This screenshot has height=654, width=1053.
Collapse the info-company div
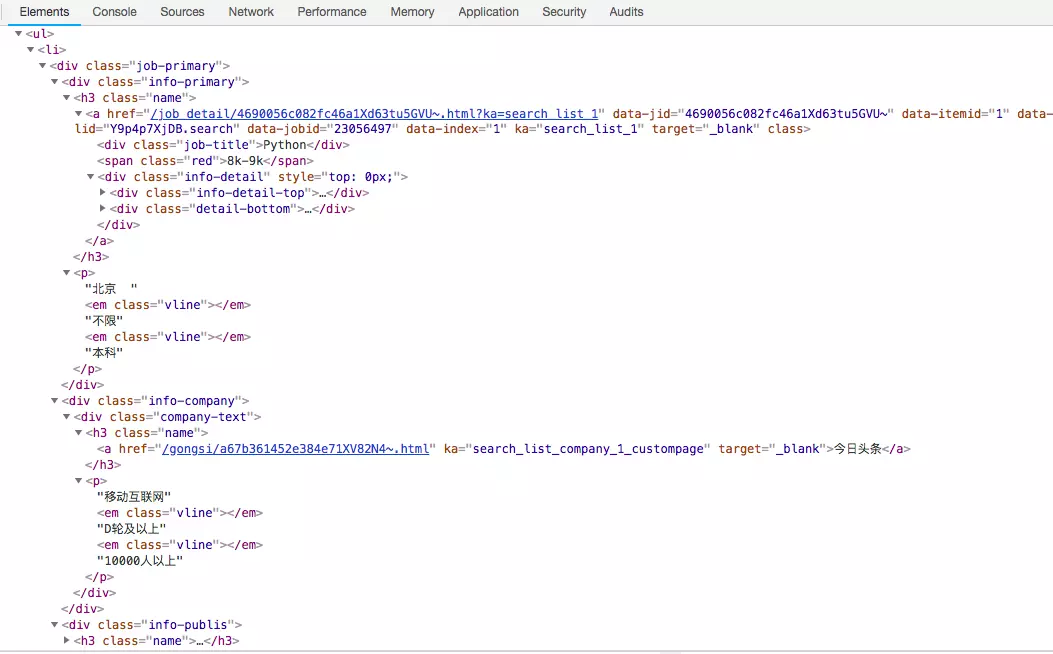click(x=55, y=400)
